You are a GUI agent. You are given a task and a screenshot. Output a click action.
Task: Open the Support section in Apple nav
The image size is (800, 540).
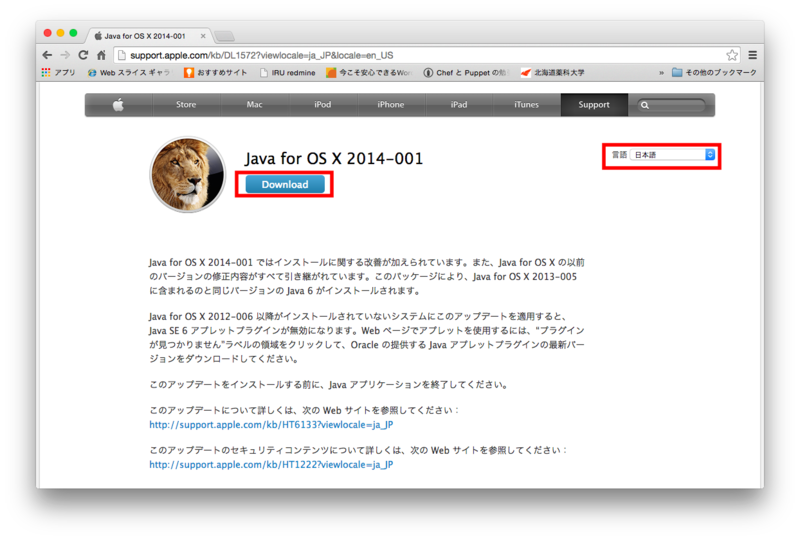coord(594,105)
